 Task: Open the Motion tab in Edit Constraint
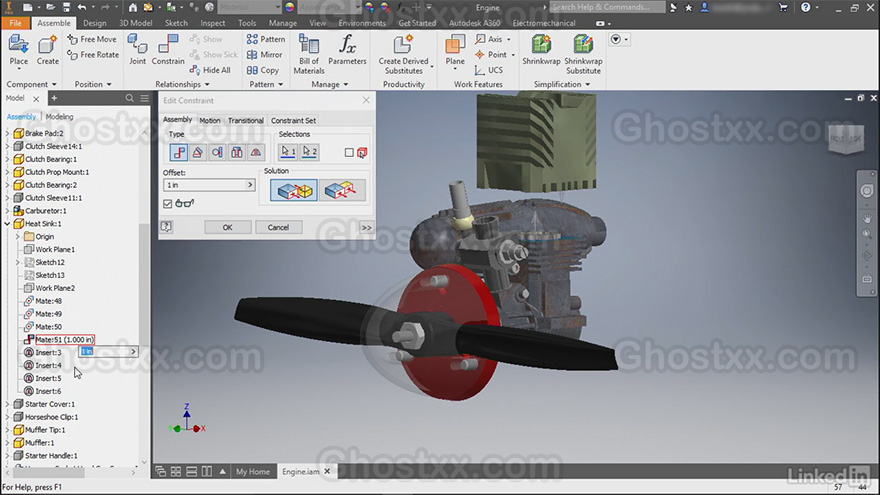click(x=210, y=120)
